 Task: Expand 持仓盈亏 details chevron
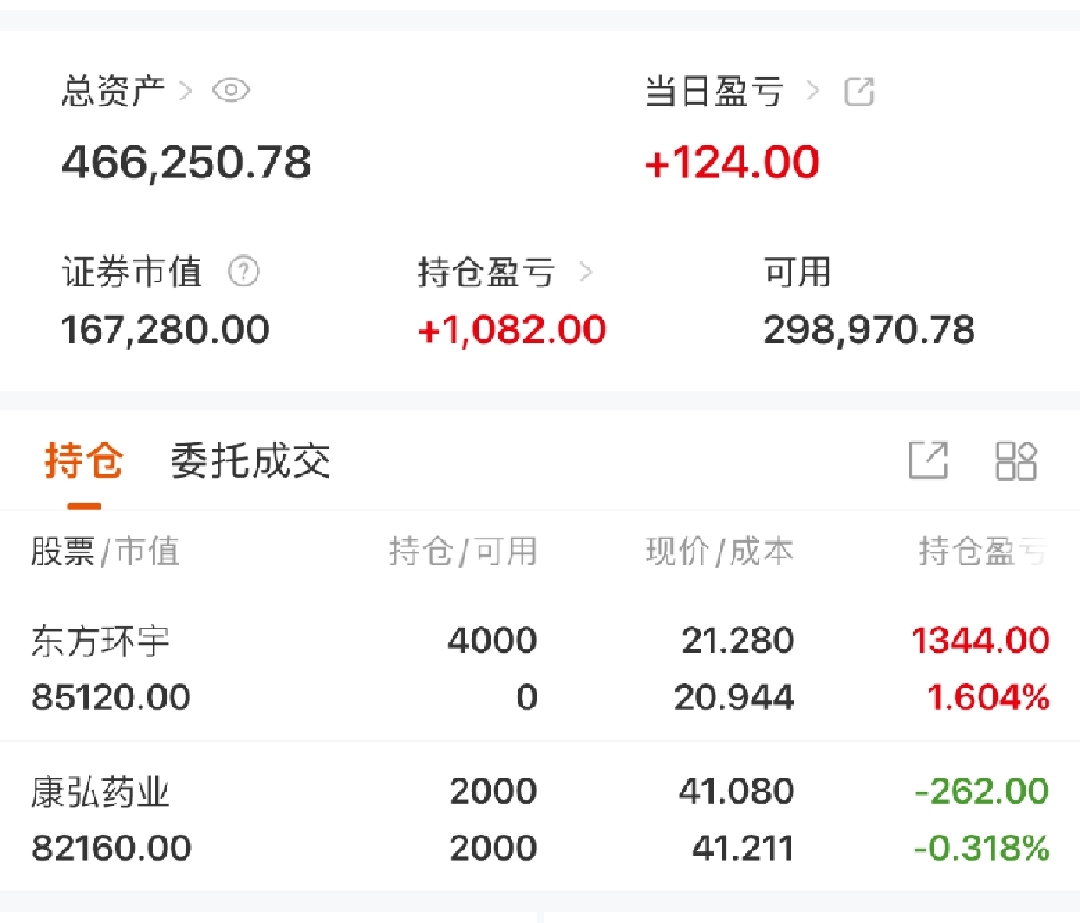(586, 272)
